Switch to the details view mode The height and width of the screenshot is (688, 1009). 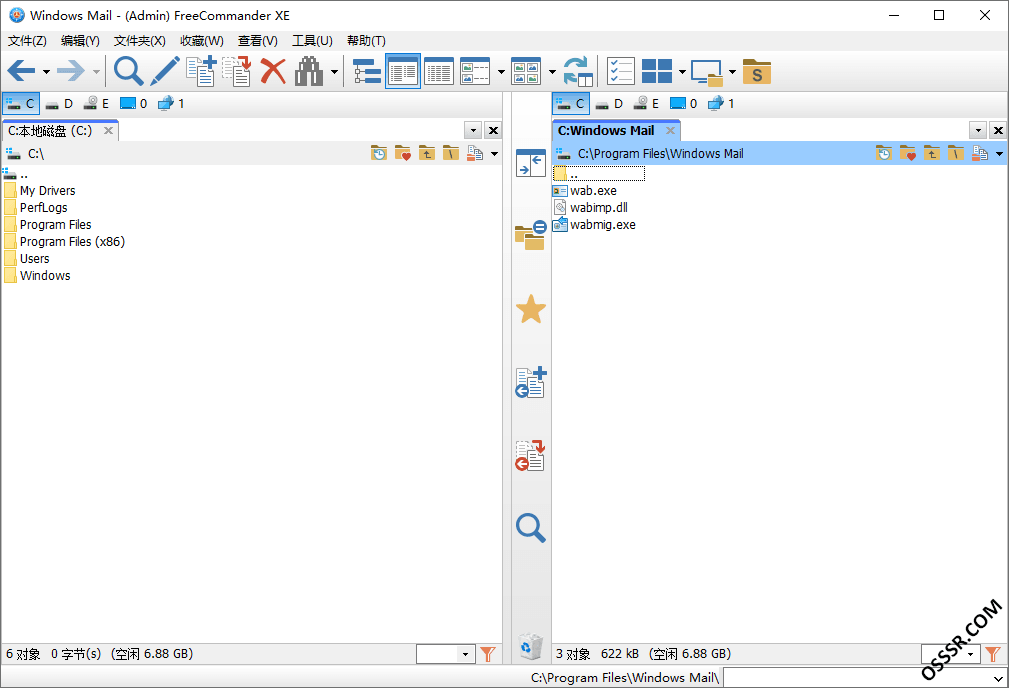(439, 71)
